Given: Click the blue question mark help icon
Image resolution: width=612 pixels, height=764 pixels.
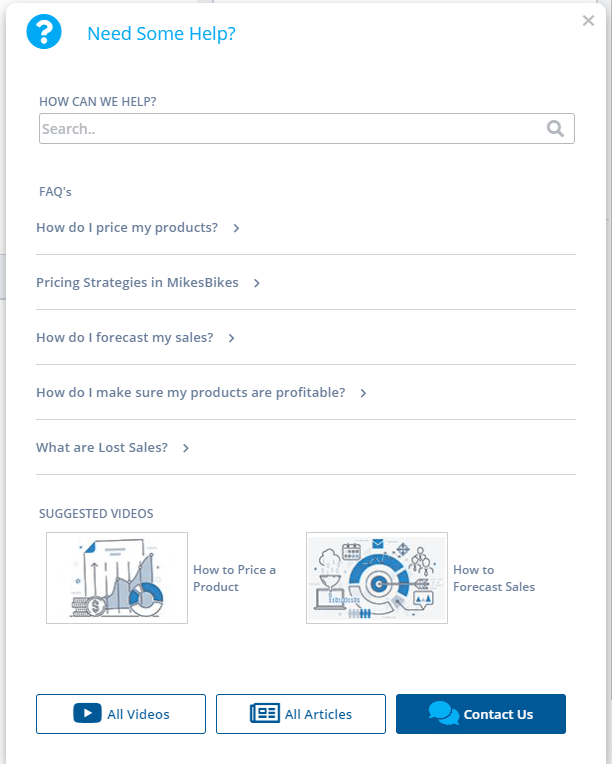Looking at the screenshot, I should coord(44,32).
